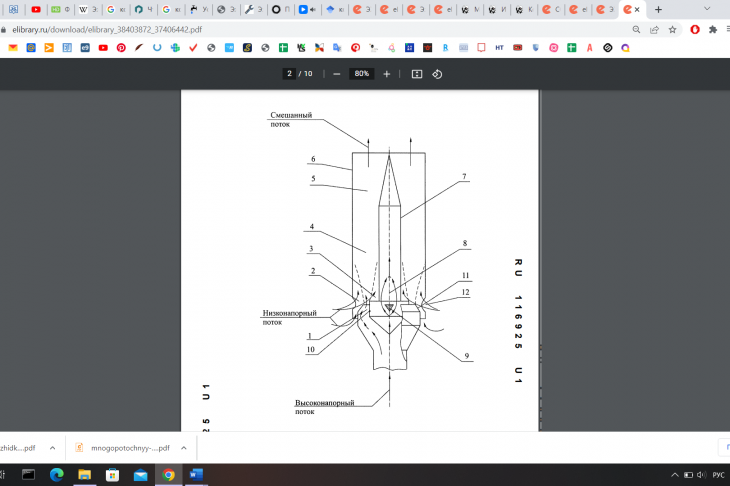Open the Gmail envelope bookmark

click(13, 47)
